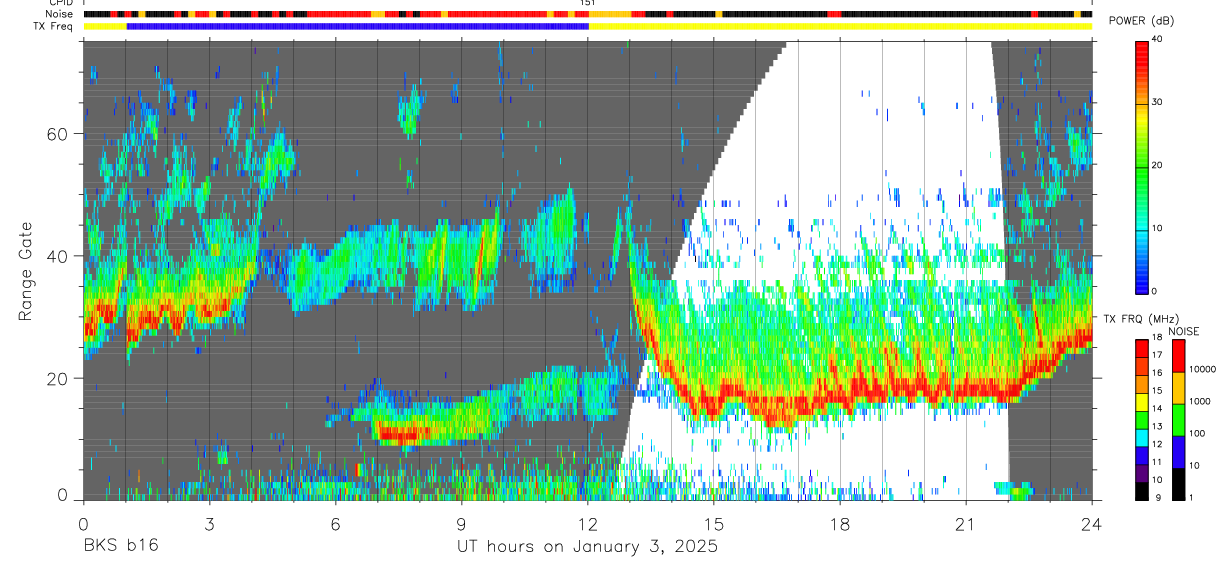Click the Range Gate y-axis title
The width and height of the screenshot is (1228, 567).
coord(25,271)
